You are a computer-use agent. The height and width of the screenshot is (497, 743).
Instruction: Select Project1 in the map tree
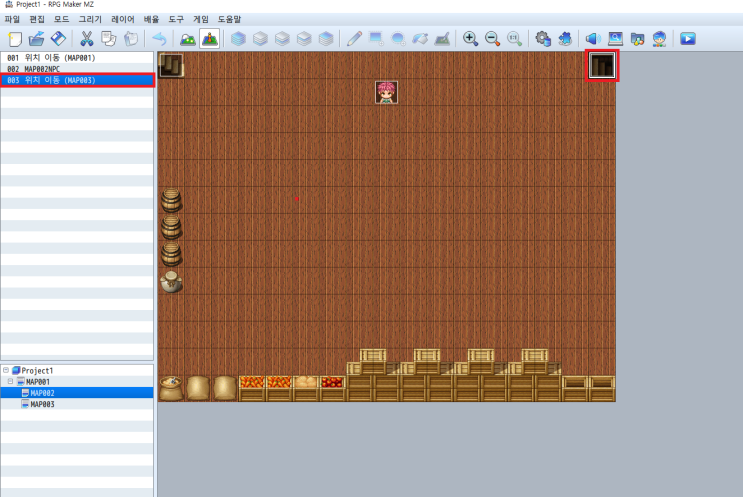coord(37,370)
